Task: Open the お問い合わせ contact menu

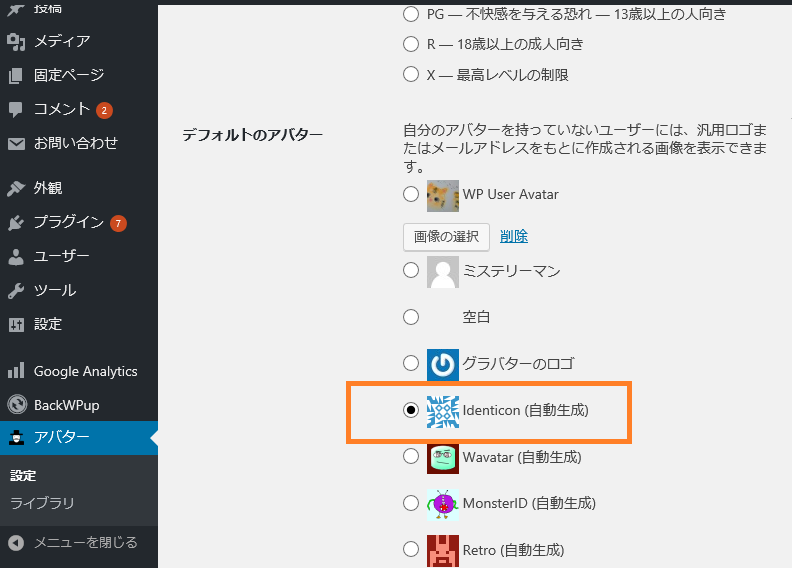Action: [75, 143]
